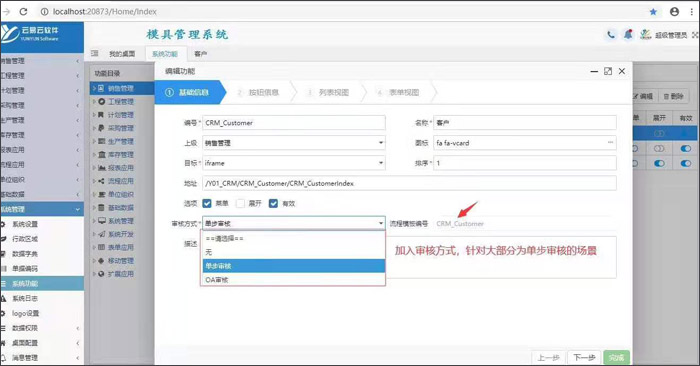Go to step 4 表单视图
Screen dimensions: 700x366
[398, 92]
